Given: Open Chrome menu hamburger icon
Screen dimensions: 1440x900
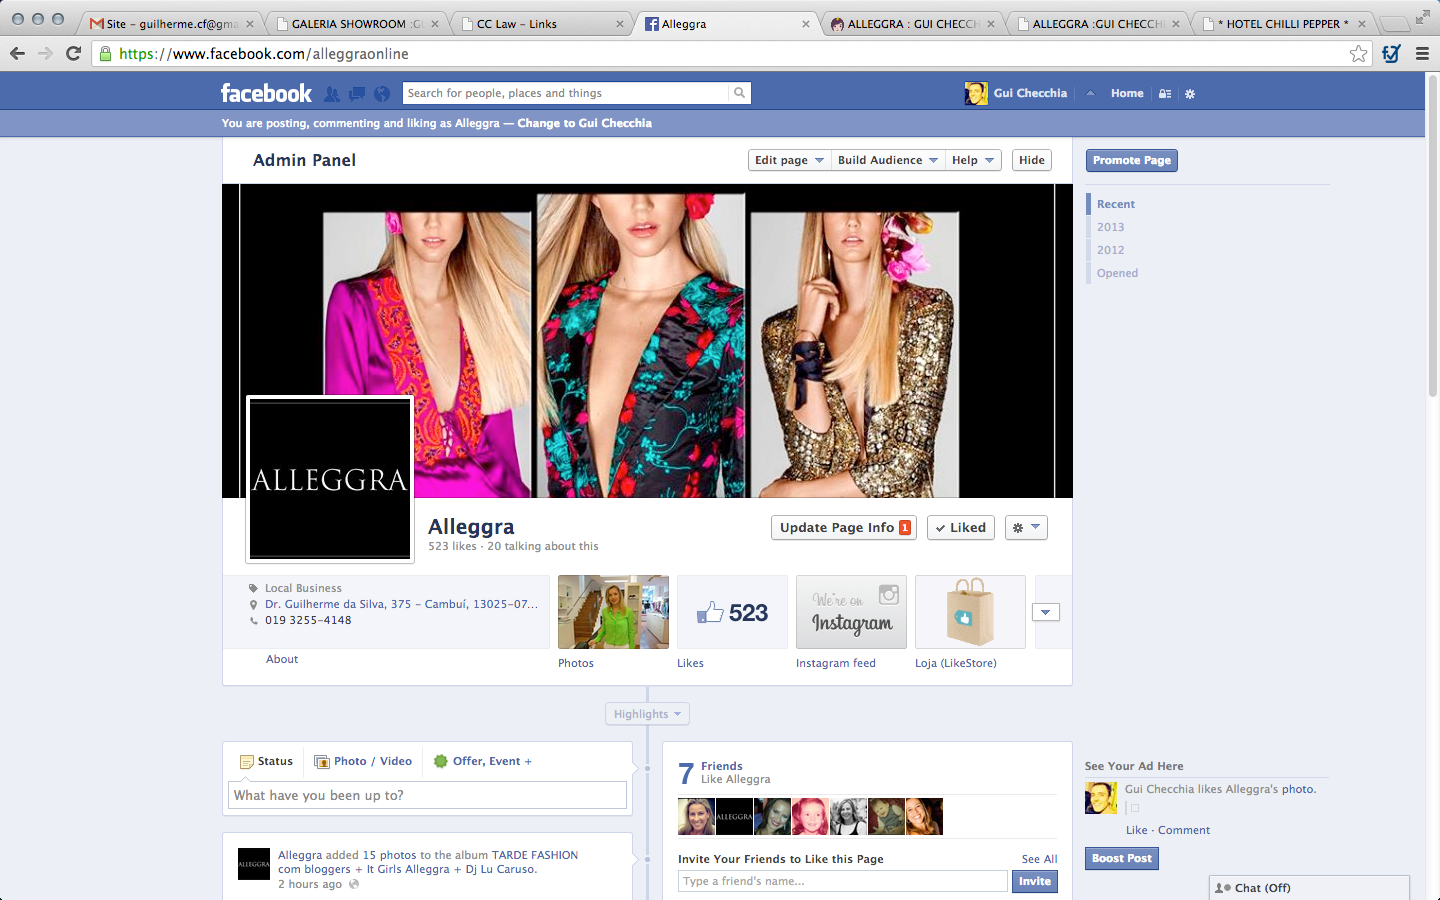Looking at the screenshot, I should pos(1422,54).
